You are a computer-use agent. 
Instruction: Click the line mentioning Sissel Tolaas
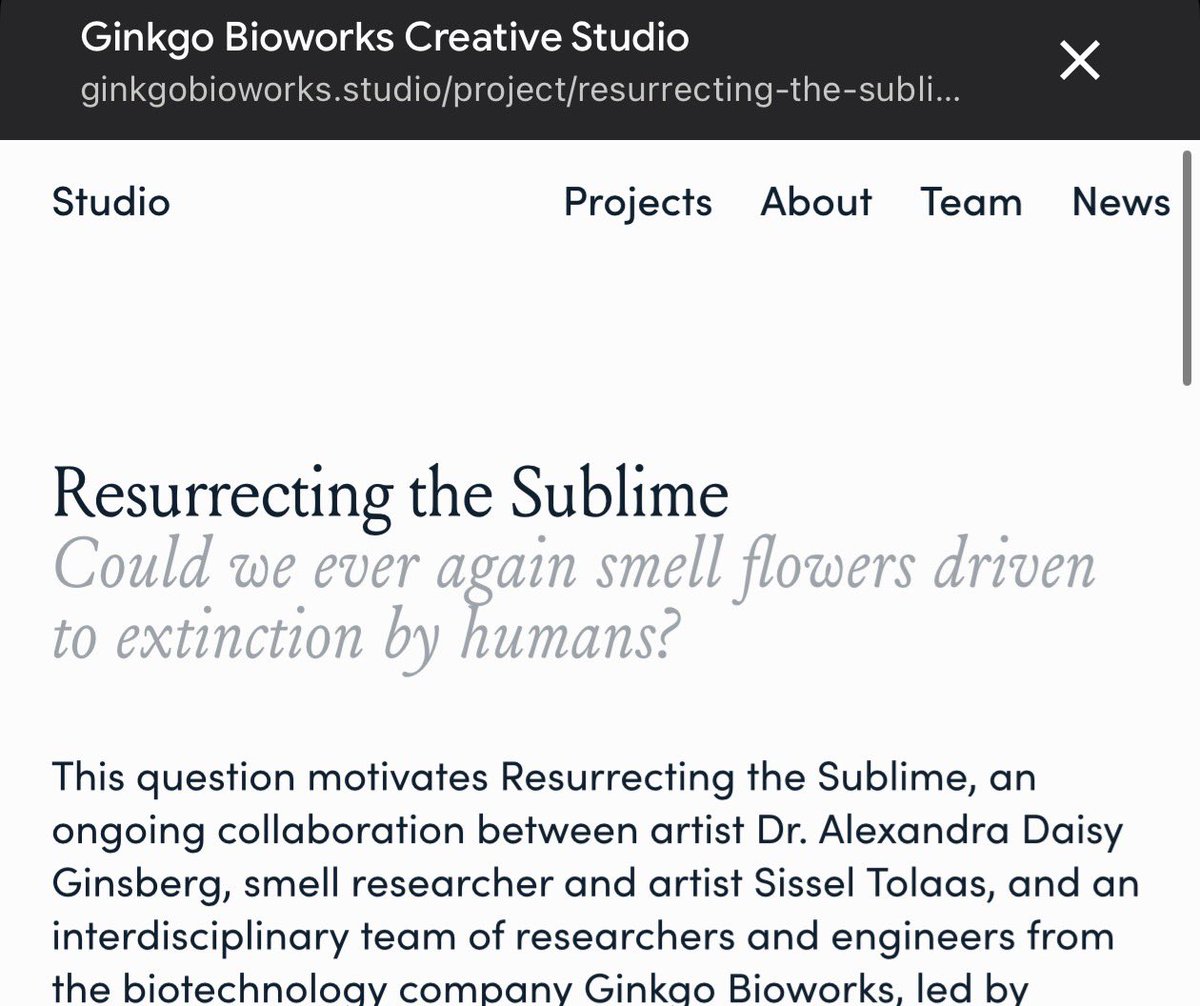[595, 884]
